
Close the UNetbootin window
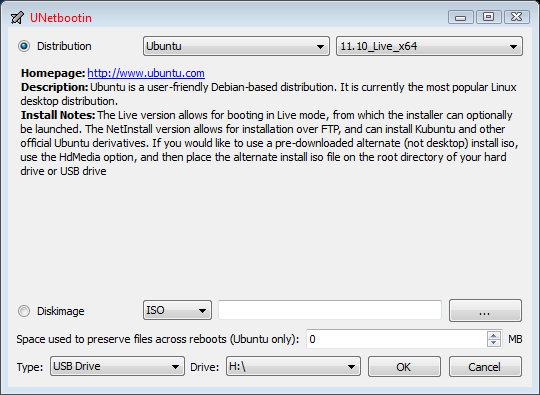[x=517, y=17]
